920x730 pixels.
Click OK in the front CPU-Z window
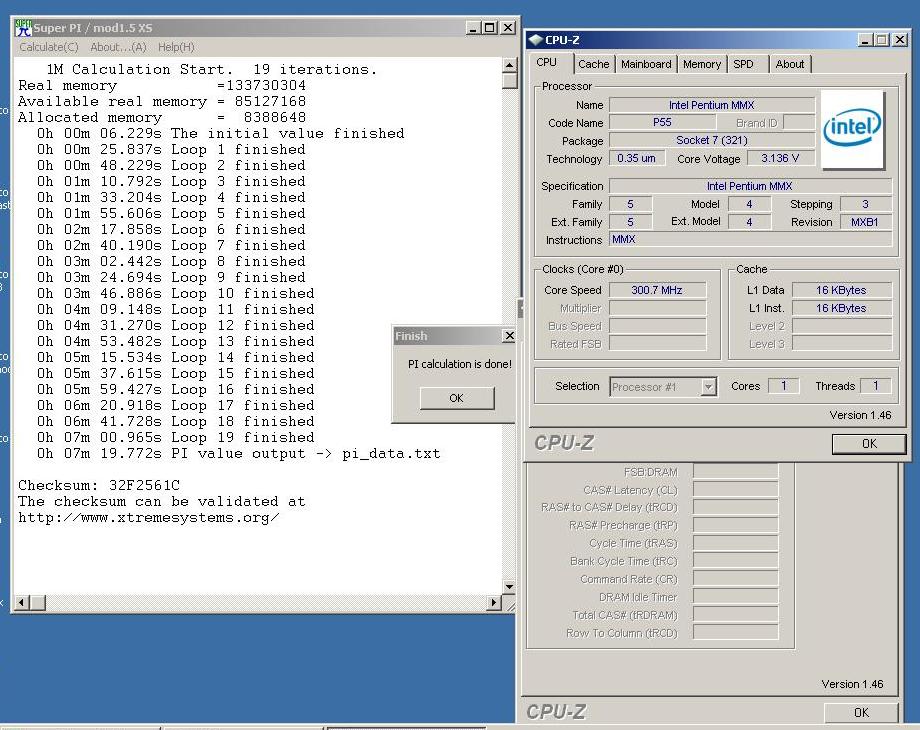point(869,444)
